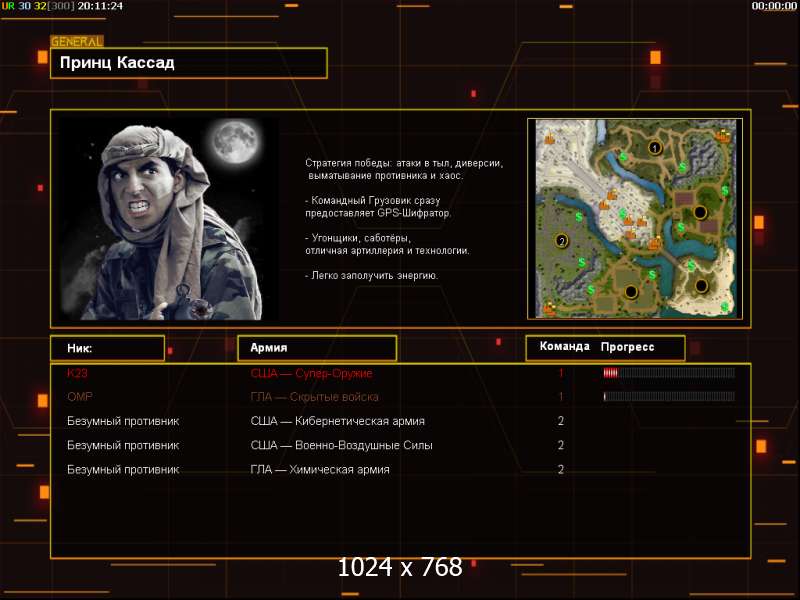Click the orange building icon in the map's bottom-left corner

point(549,308)
